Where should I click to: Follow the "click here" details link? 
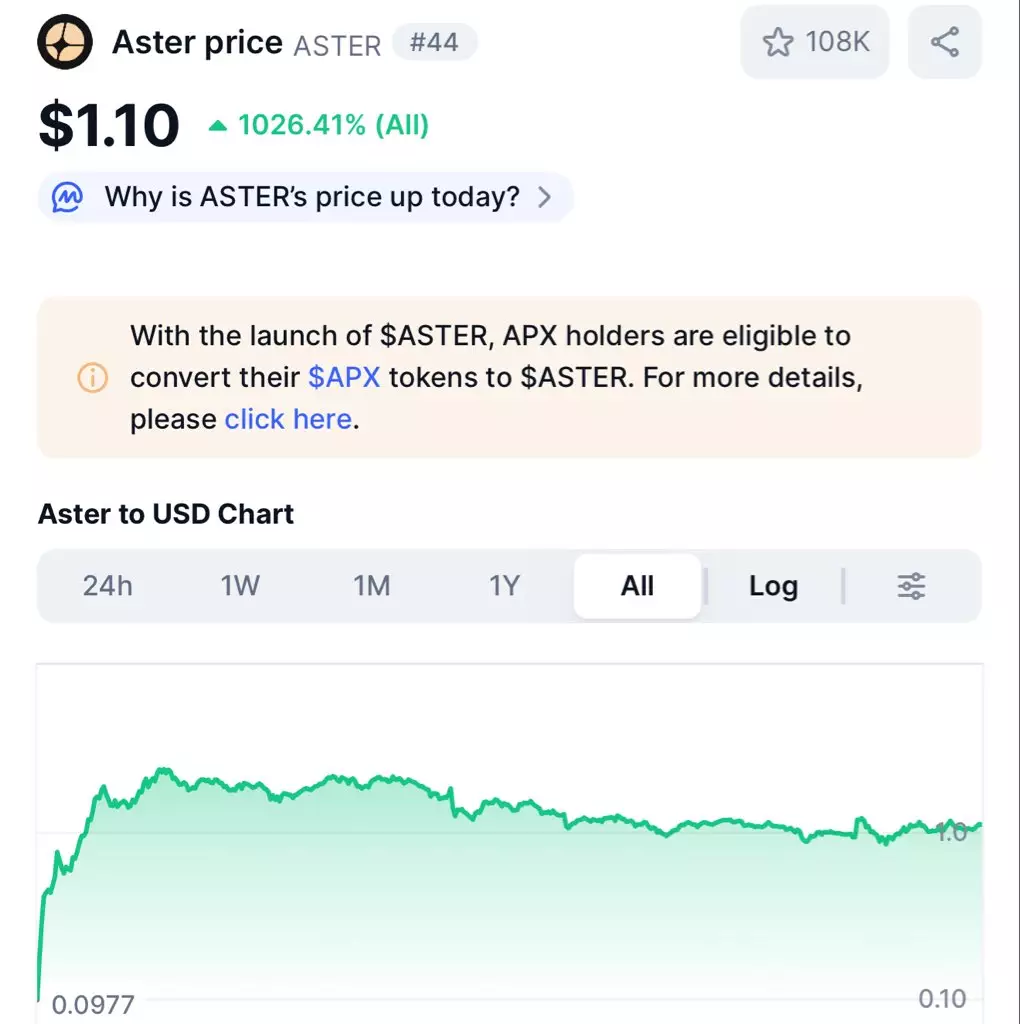[288, 419]
